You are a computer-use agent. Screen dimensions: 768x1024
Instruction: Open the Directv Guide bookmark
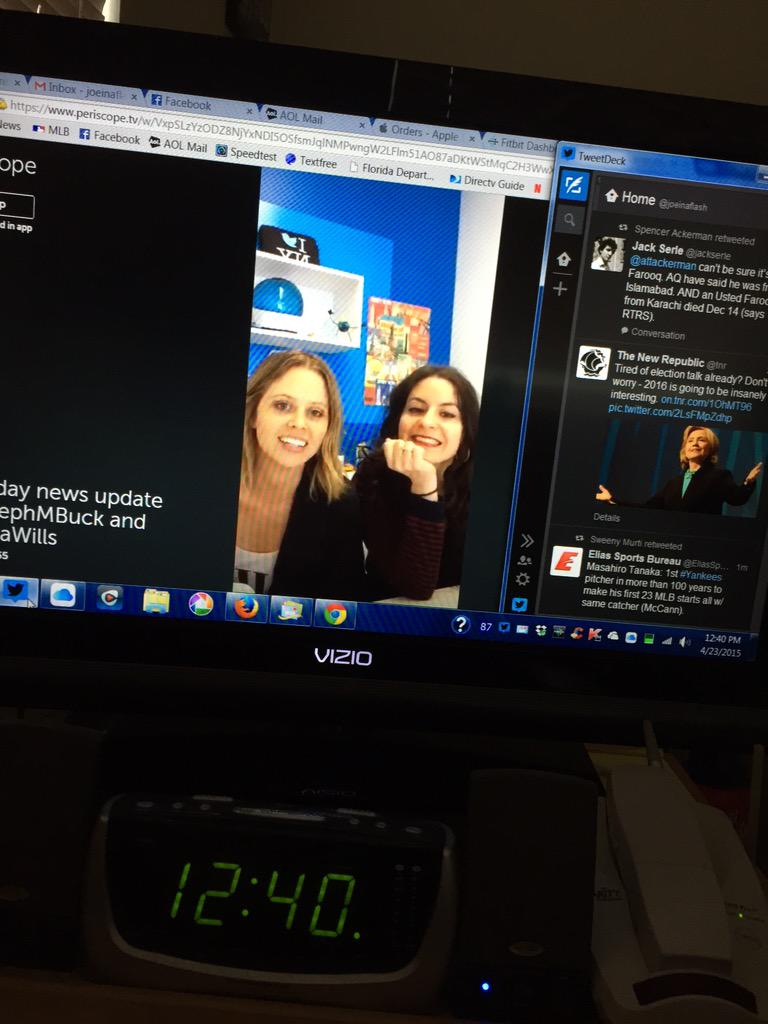click(x=487, y=182)
